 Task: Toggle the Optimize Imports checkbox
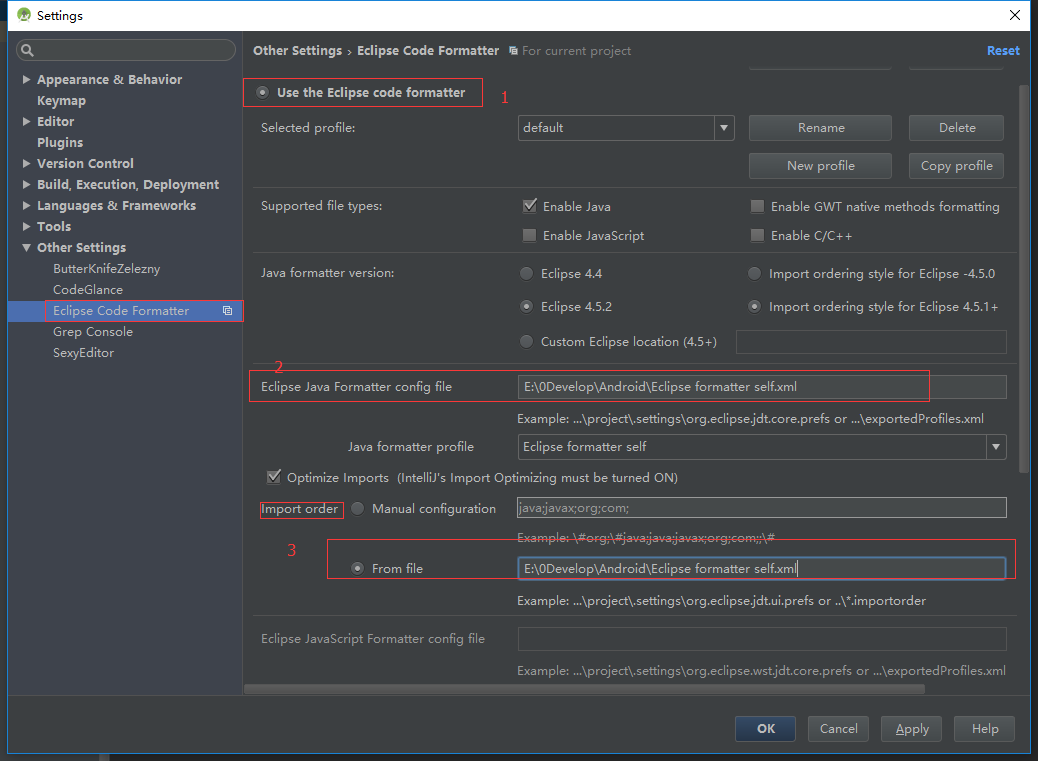click(273, 477)
